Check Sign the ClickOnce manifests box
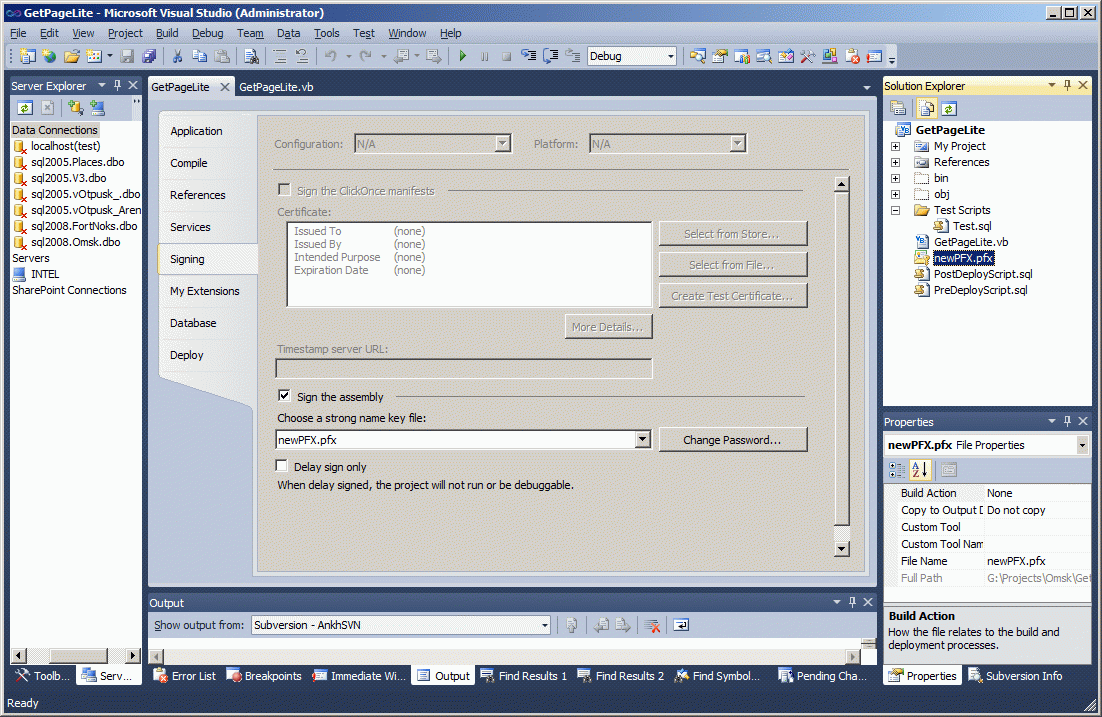The image size is (1102, 717). pos(284,190)
